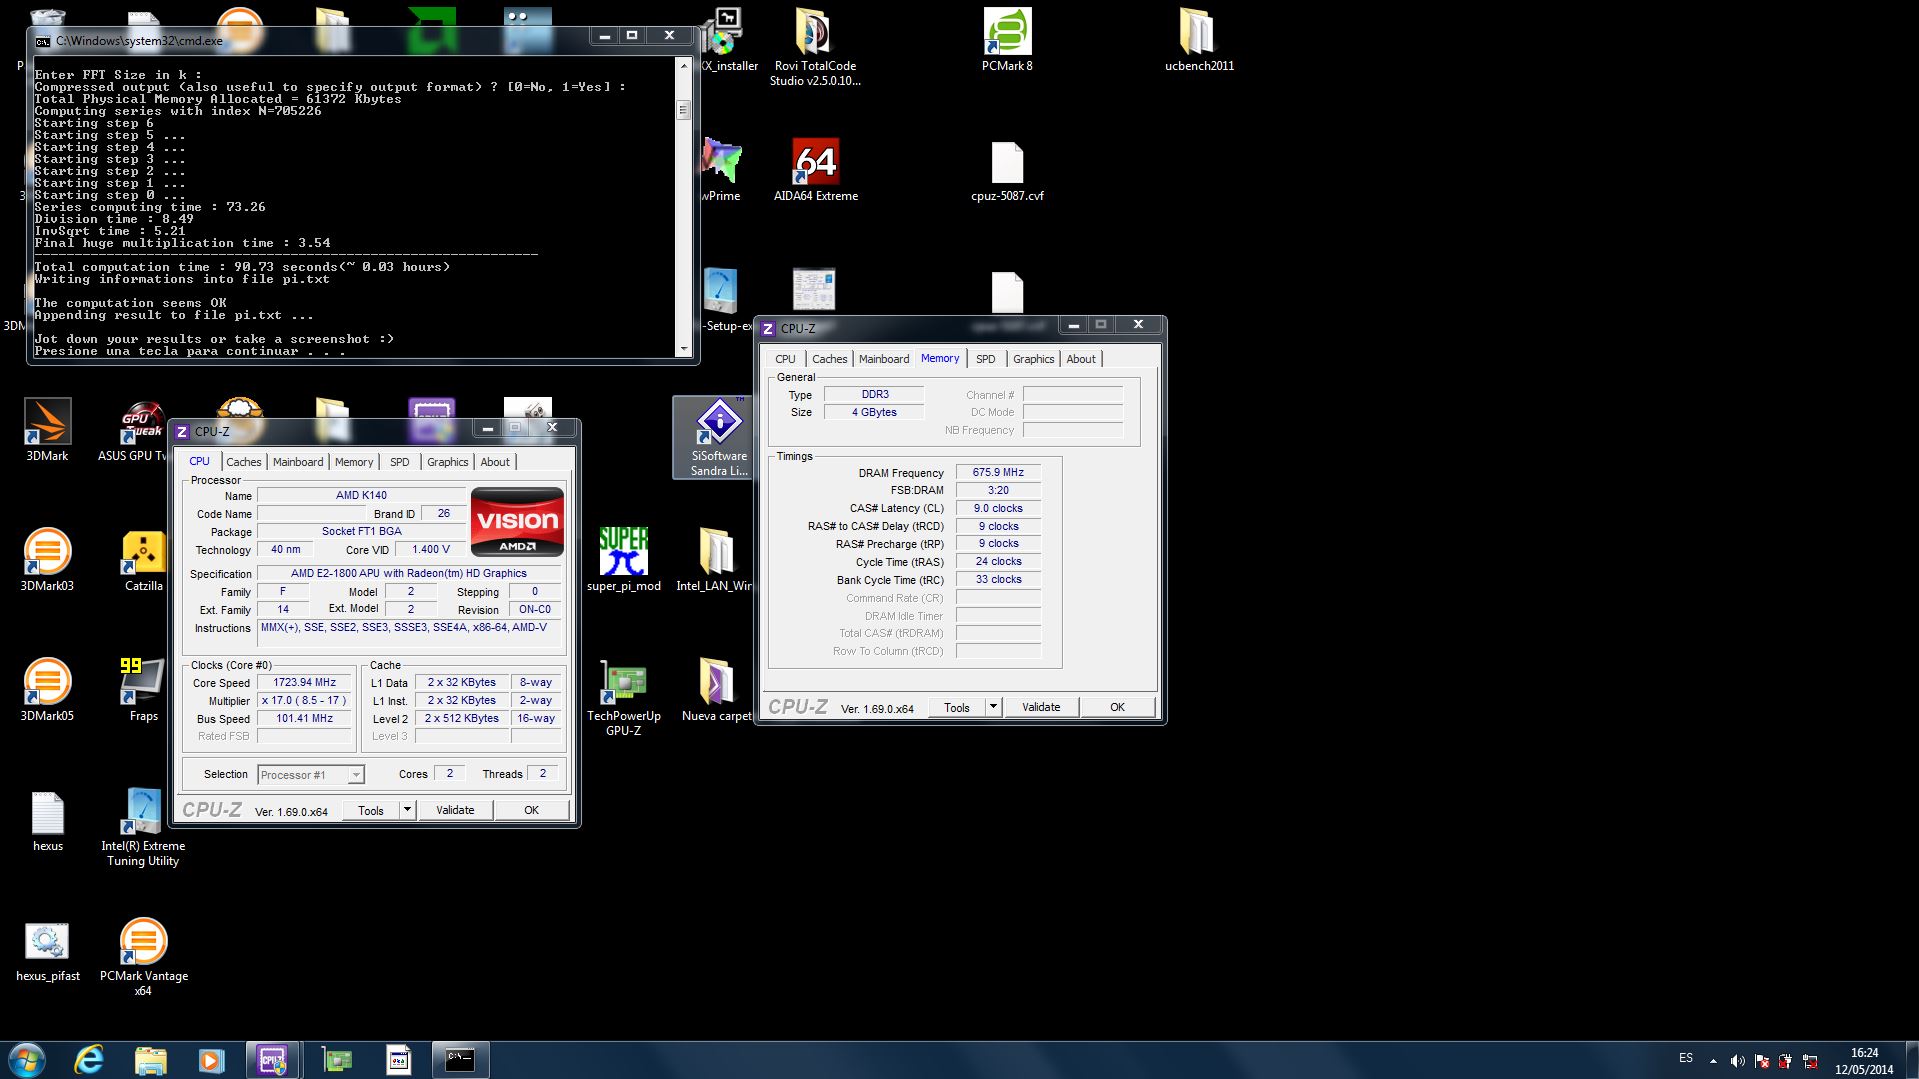Open cpuz-5087.cvf file icon
The height and width of the screenshot is (1079, 1919).
click(1007, 170)
